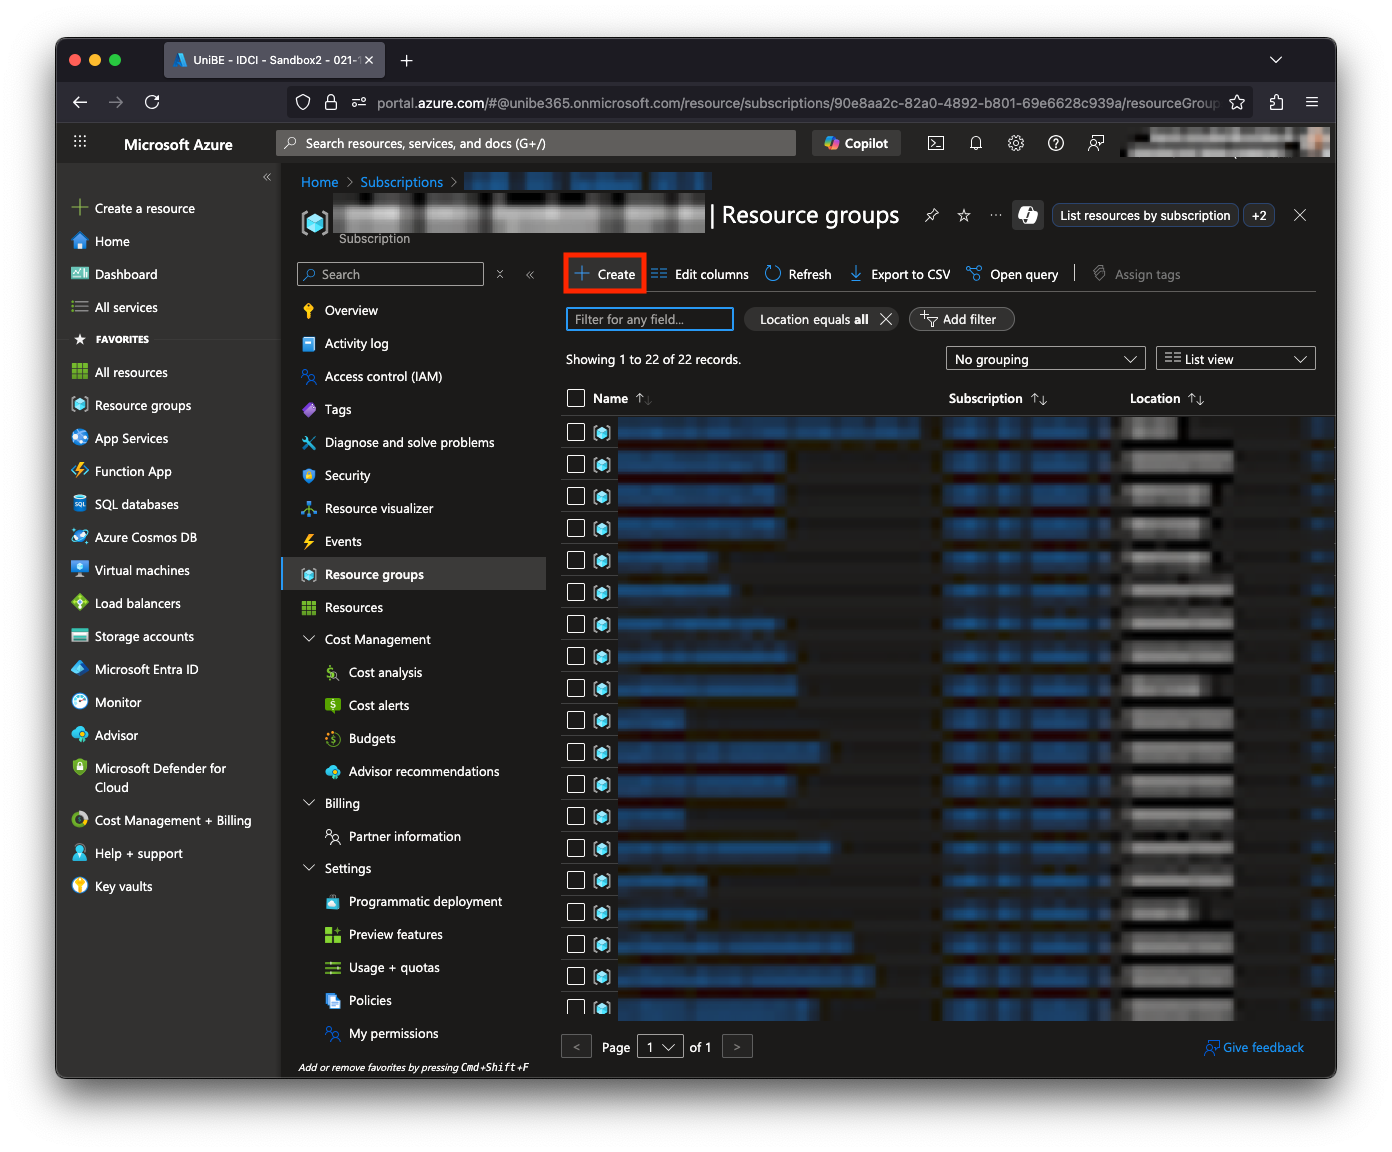Click the Create button
1392x1152 pixels.
(604, 273)
